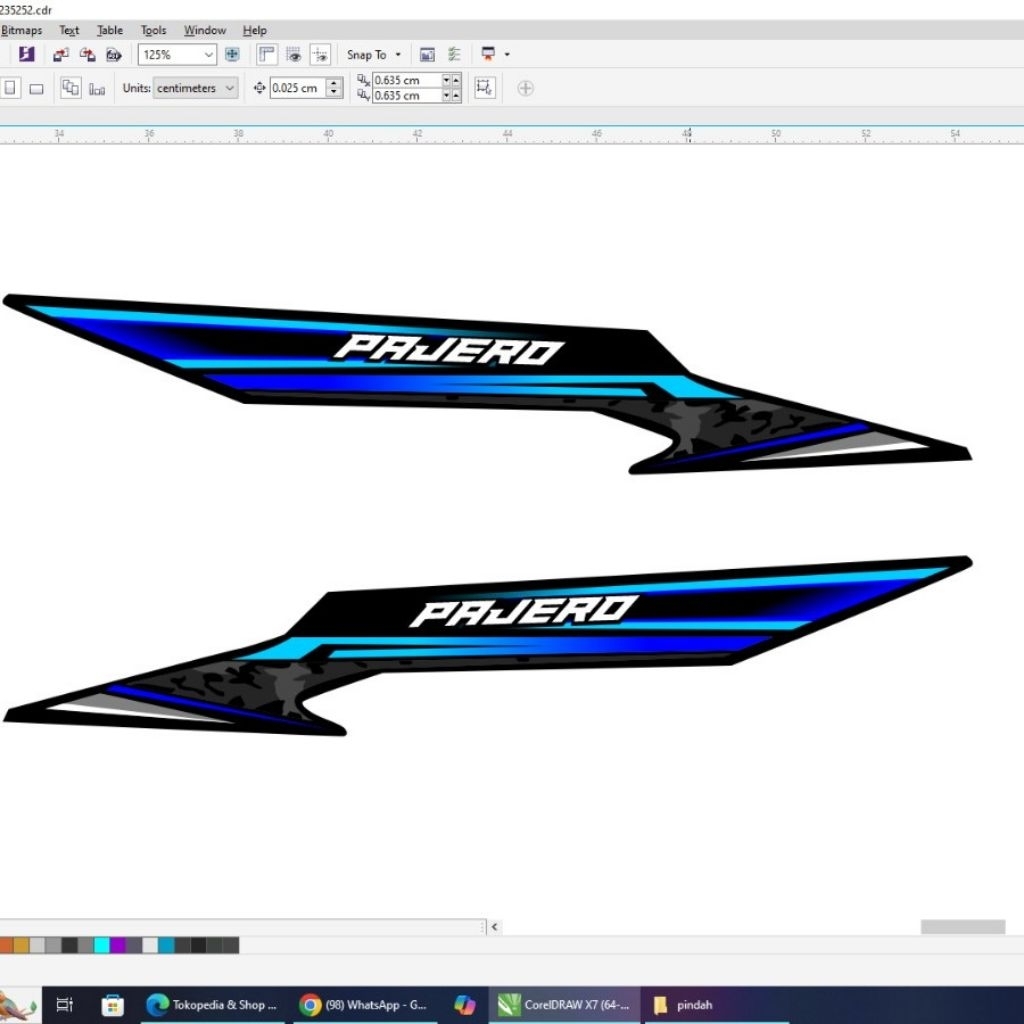Open the Options checklist icon

pyautogui.click(x=455, y=55)
